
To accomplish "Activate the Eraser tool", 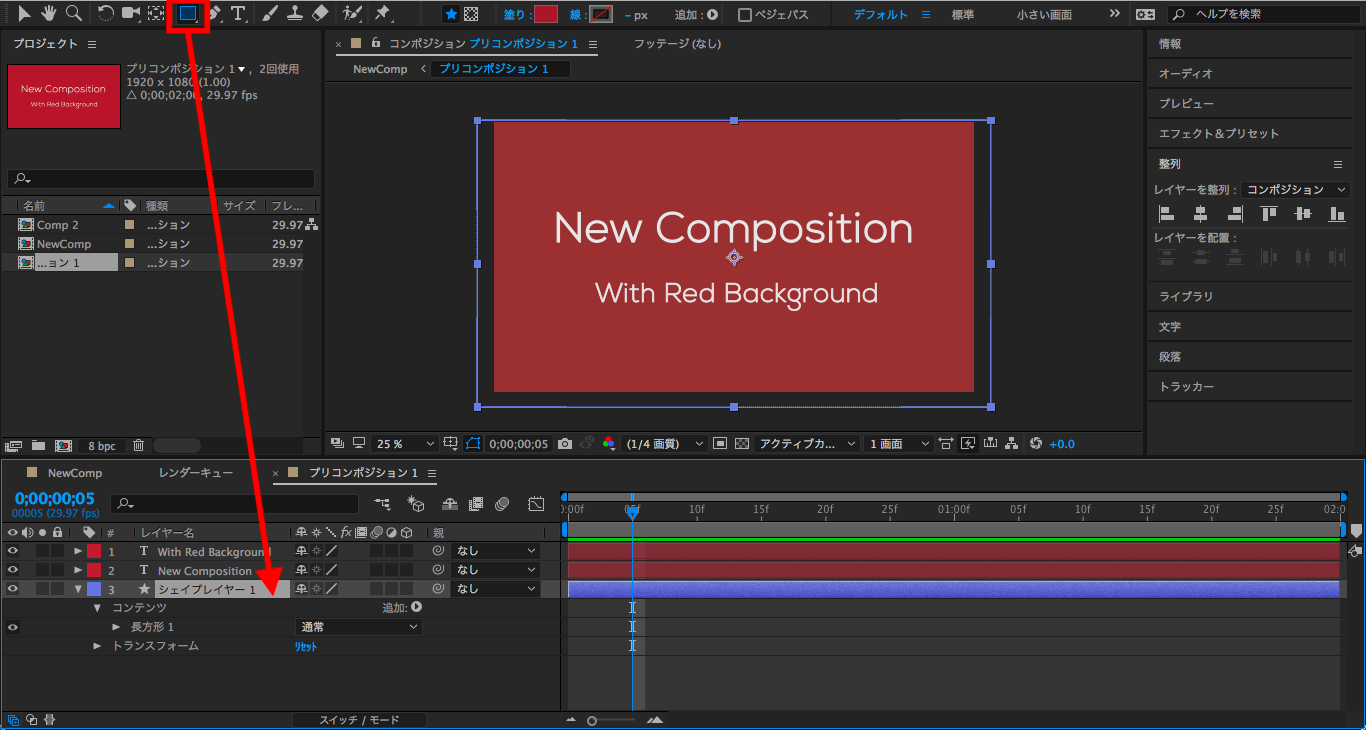I will coord(320,14).
